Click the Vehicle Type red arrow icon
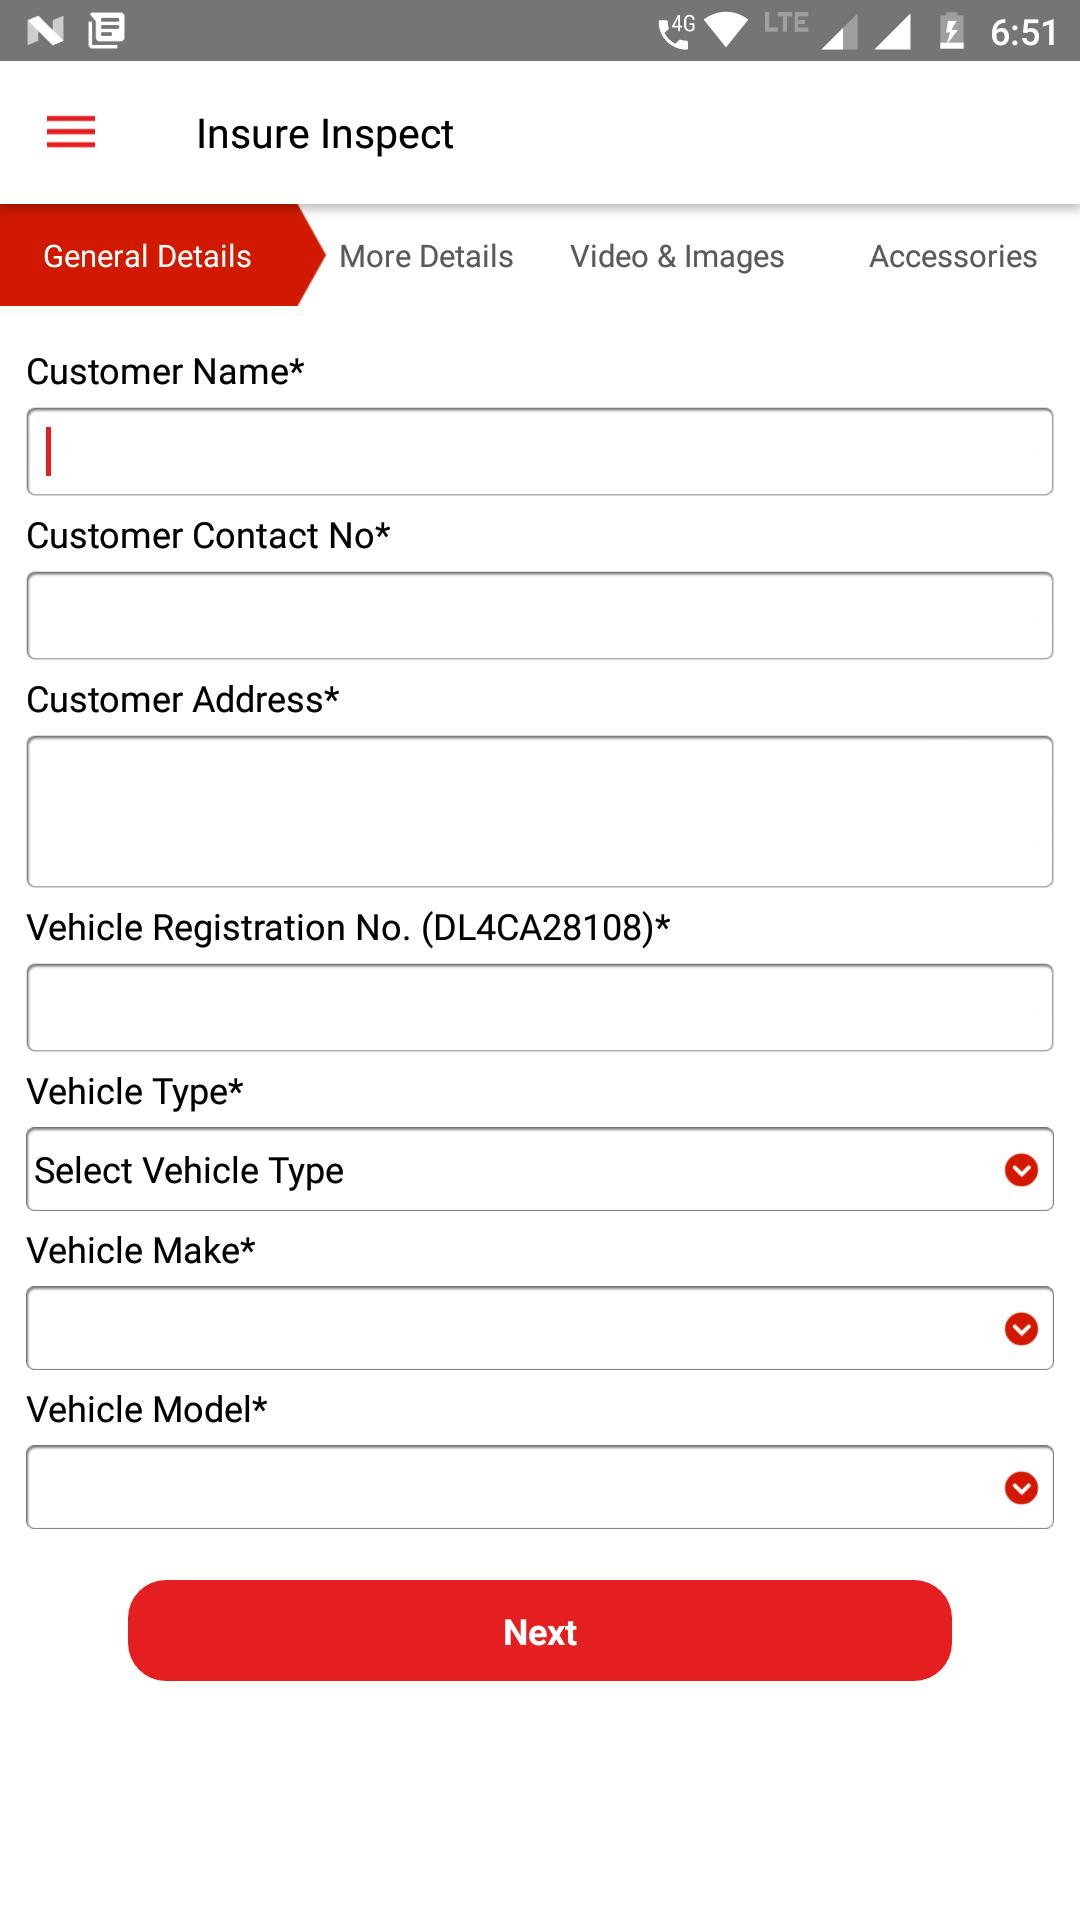 pos(1021,1170)
